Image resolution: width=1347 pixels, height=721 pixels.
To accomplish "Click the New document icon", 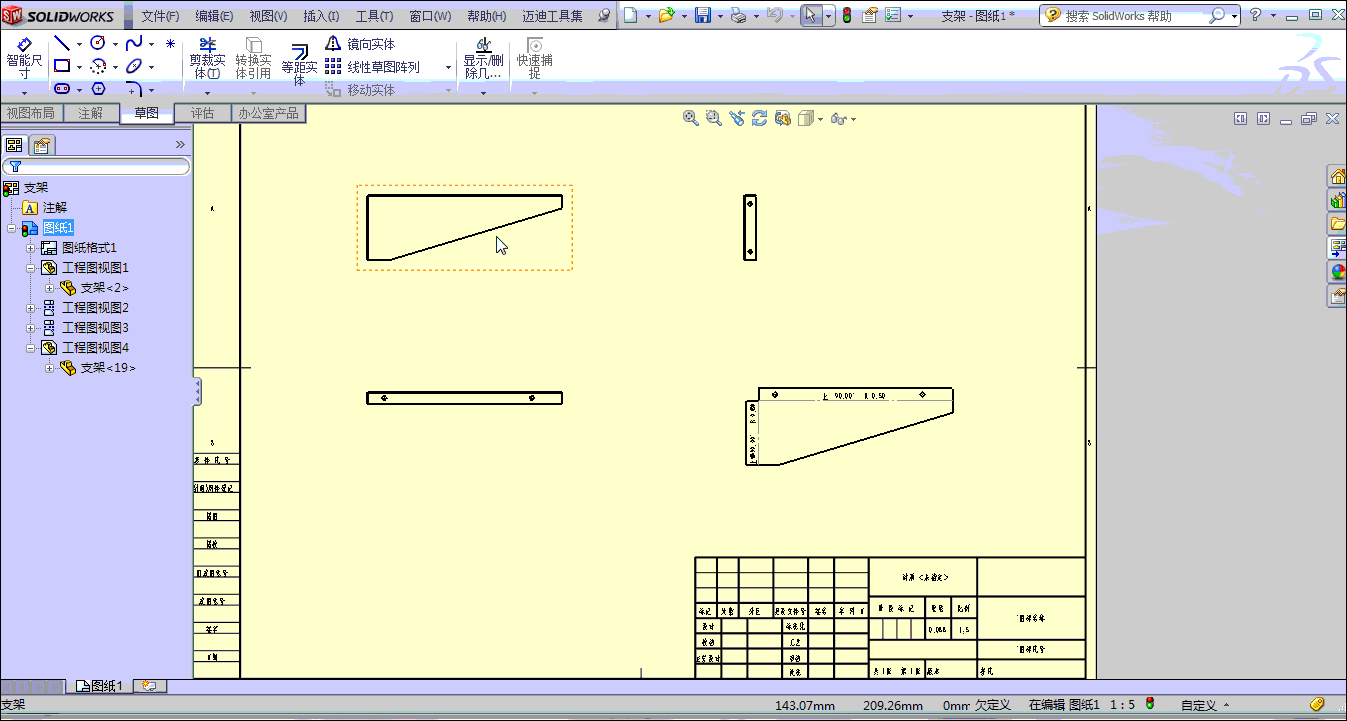I will [x=630, y=15].
